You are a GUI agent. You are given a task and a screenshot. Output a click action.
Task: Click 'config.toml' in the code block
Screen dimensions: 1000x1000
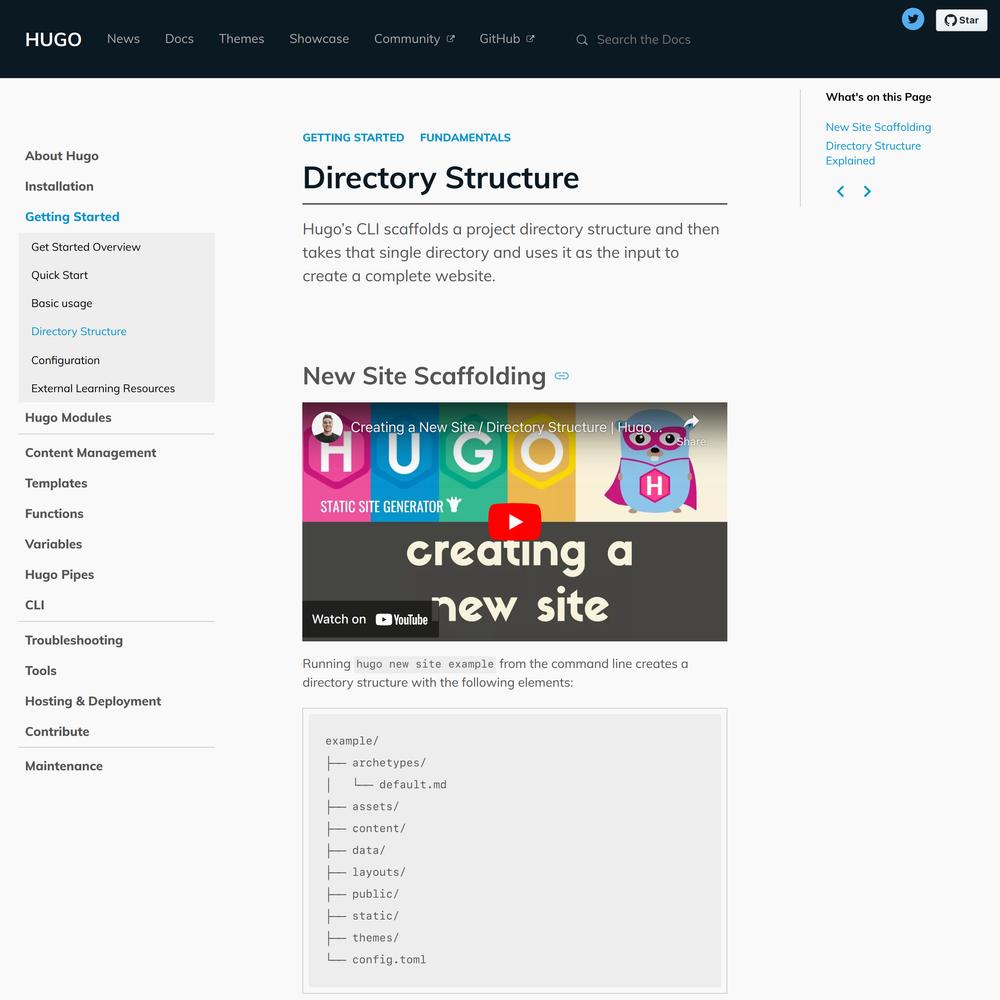coord(389,959)
